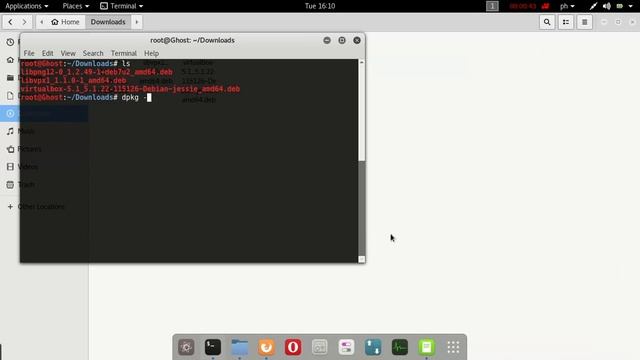
Task: Open Files folder icon in dock
Action: (x=240, y=347)
